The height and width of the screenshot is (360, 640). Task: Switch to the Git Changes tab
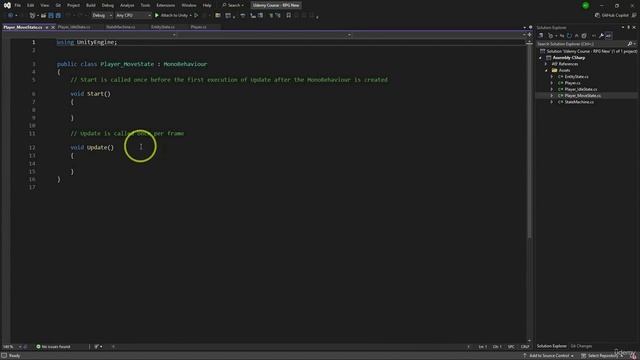pos(581,346)
